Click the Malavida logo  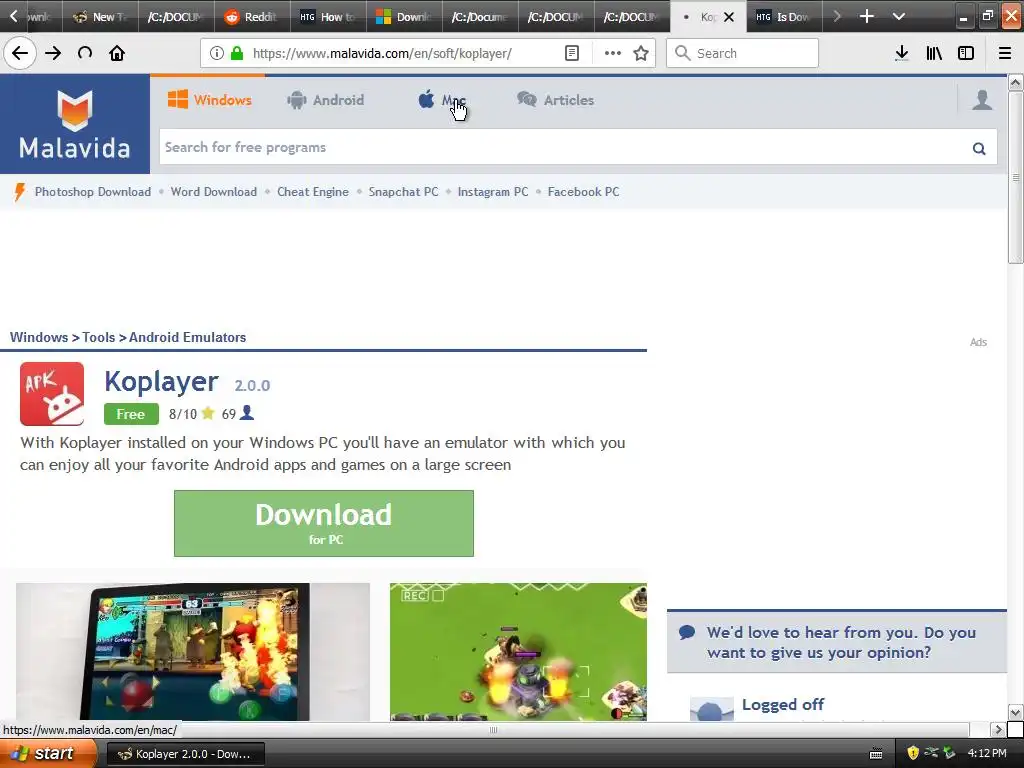[74, 124]
